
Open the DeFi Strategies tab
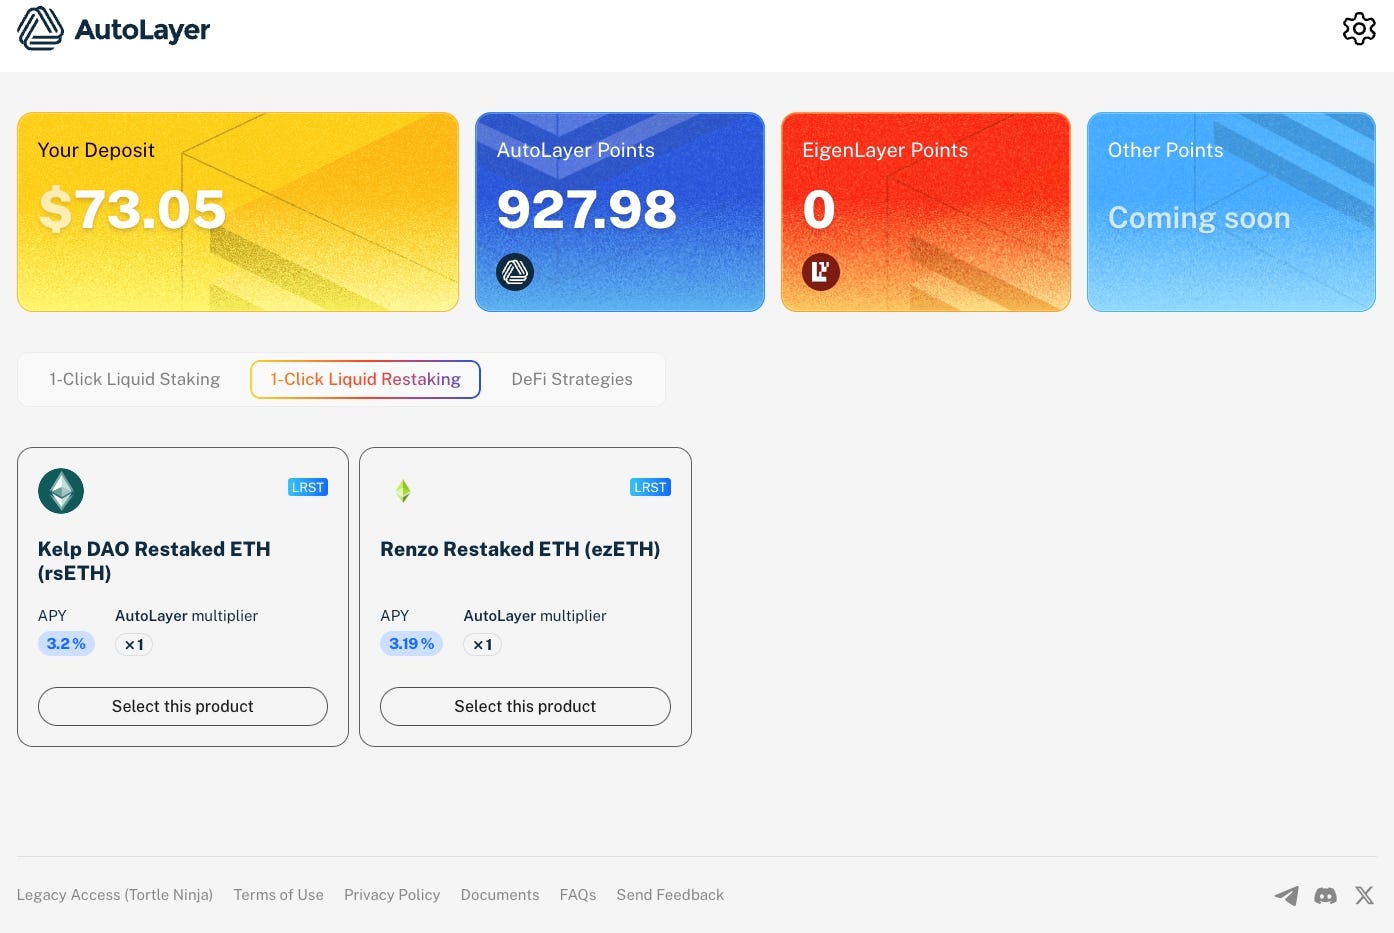(x=572, y=379)
